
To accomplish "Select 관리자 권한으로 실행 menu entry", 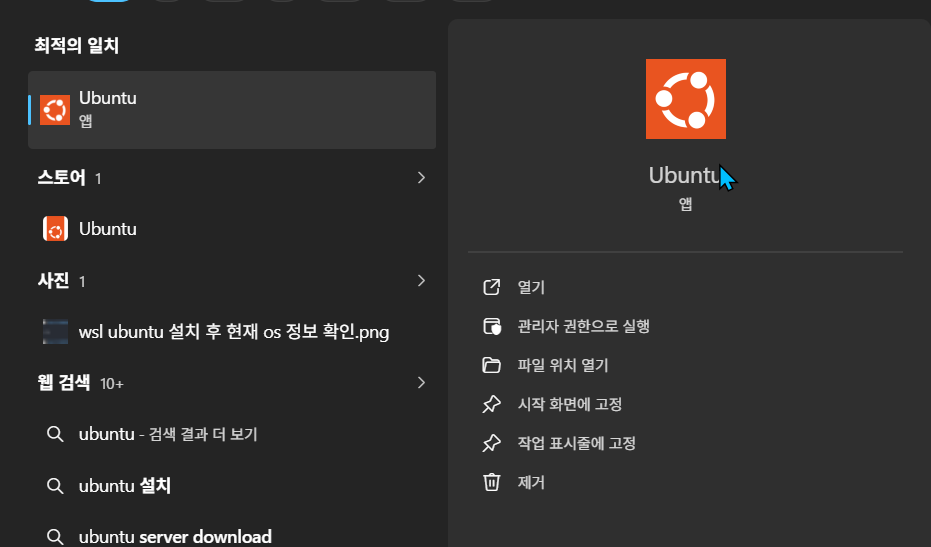I will 583,326.
